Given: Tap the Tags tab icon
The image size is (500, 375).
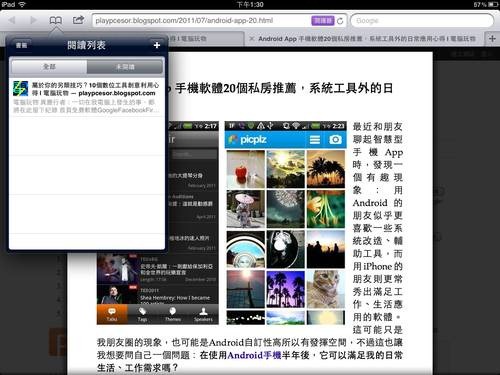Looking at the screenshot, I should click(x=142, y=314).
